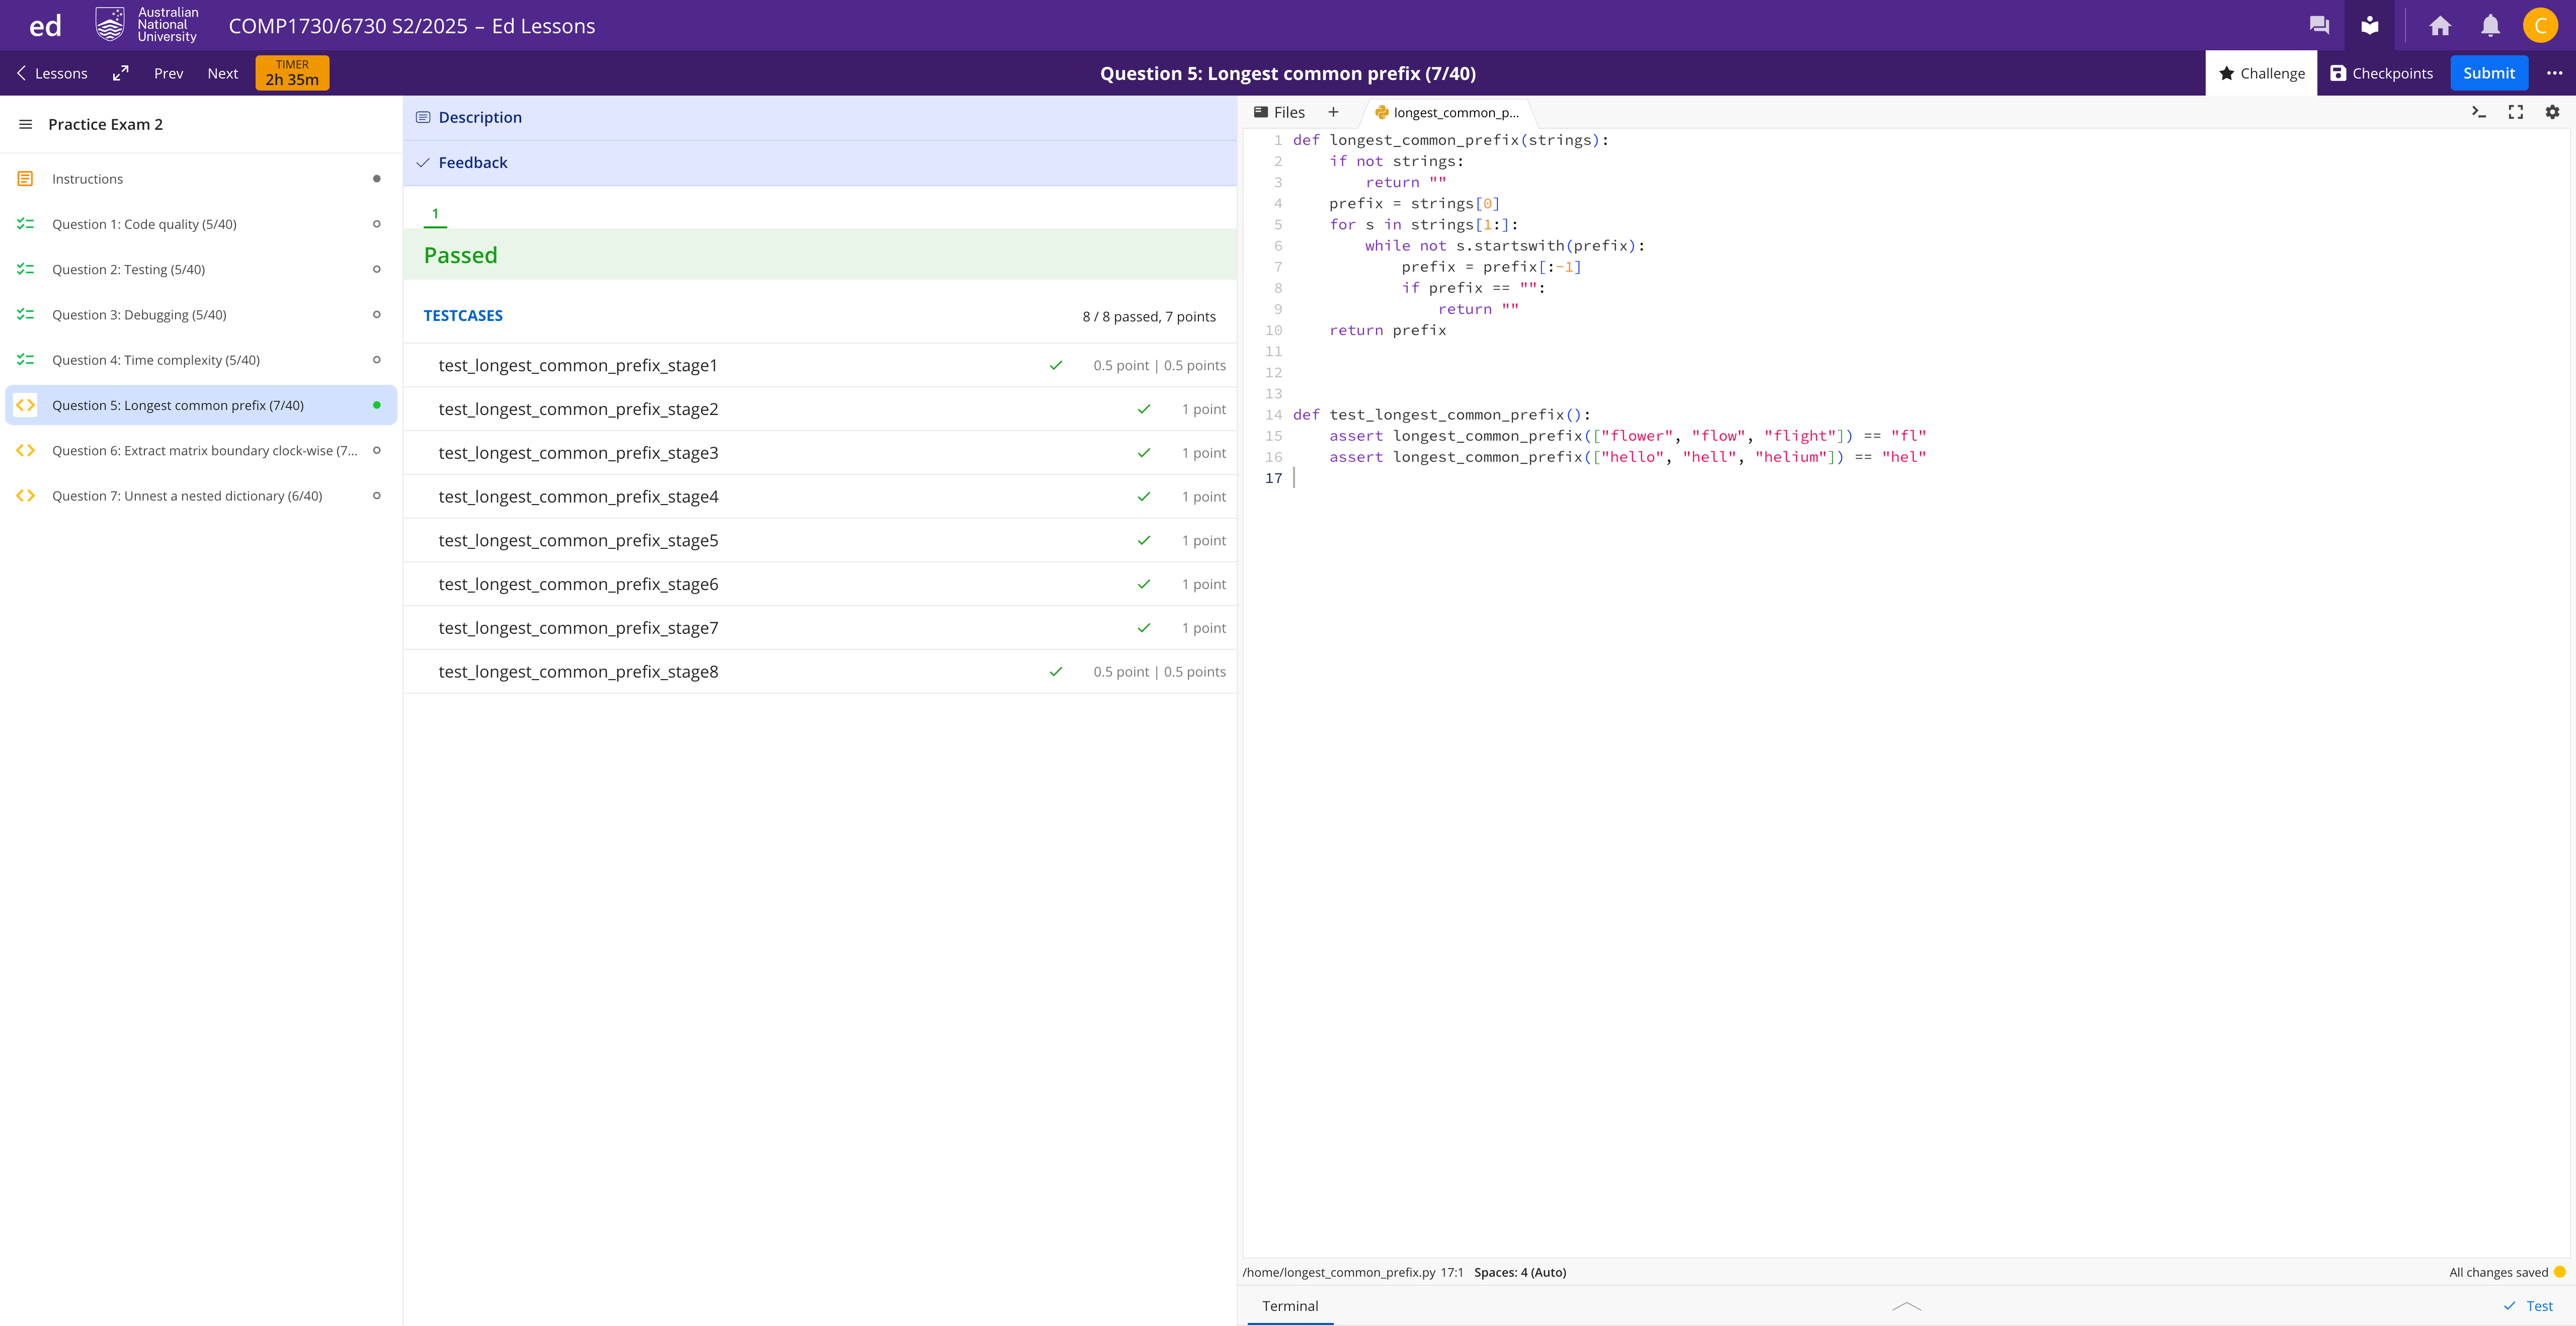
Task: Click the Timer 2h 35m badge
Action: coord(292,73)
